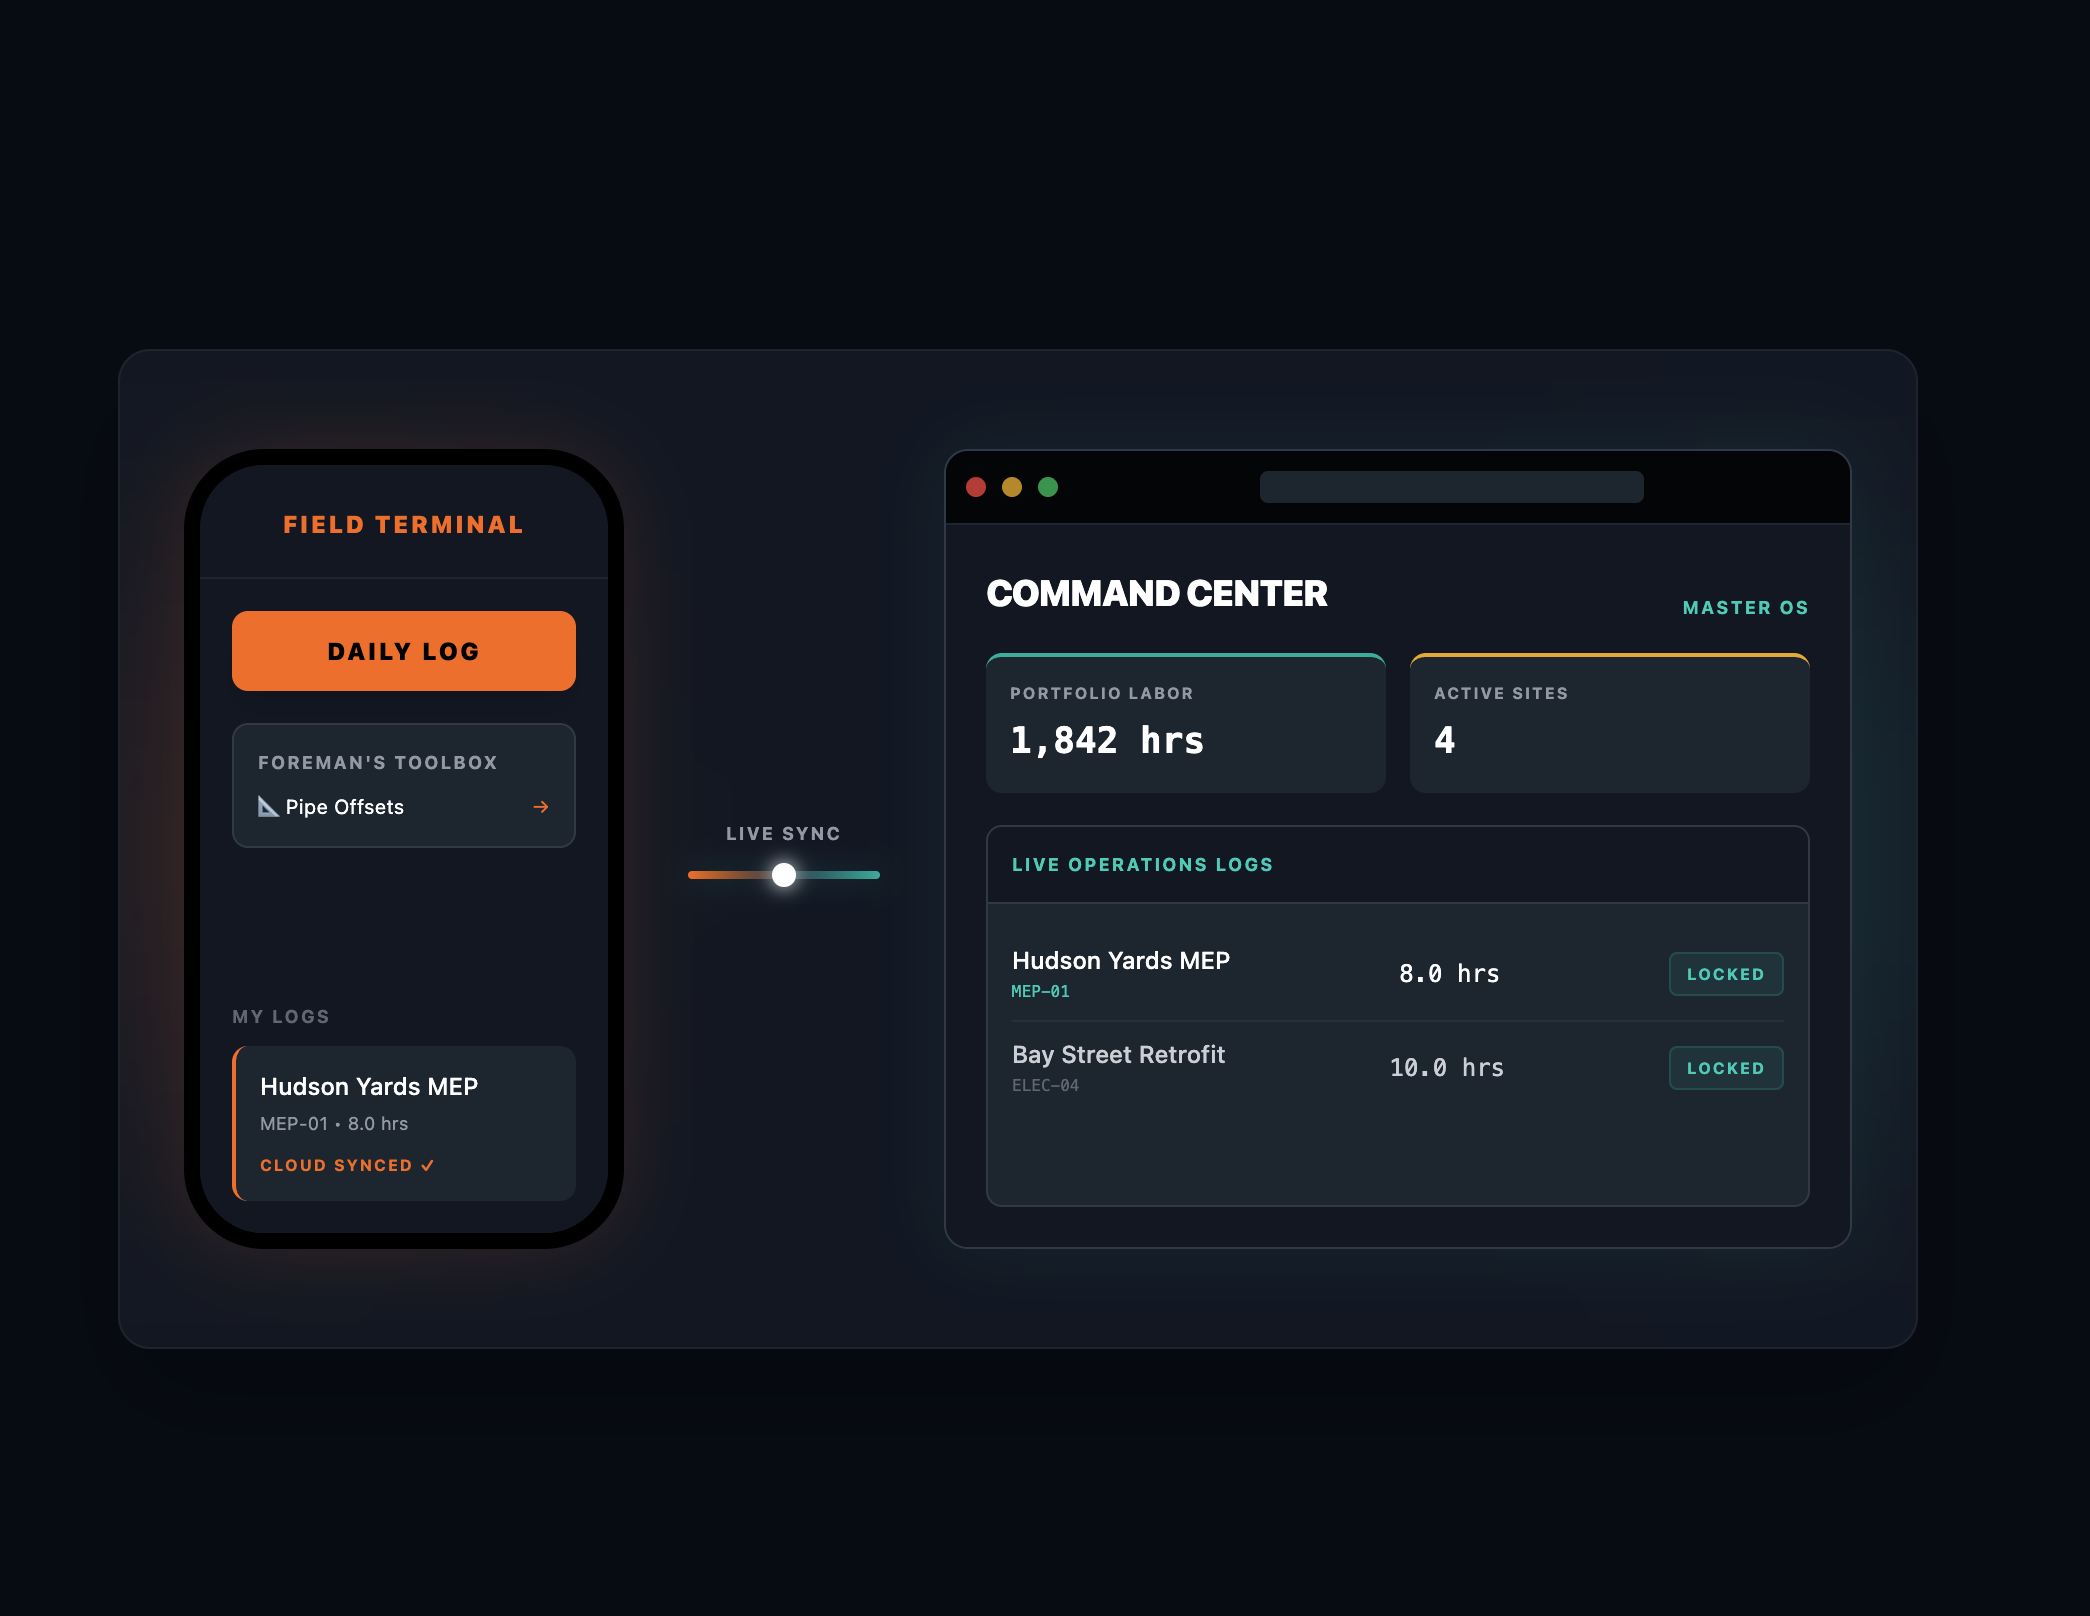Screen dimensions: 2090x1616
Task: Click the Pipe Offsets arrow icon
Action: point(541,807)
